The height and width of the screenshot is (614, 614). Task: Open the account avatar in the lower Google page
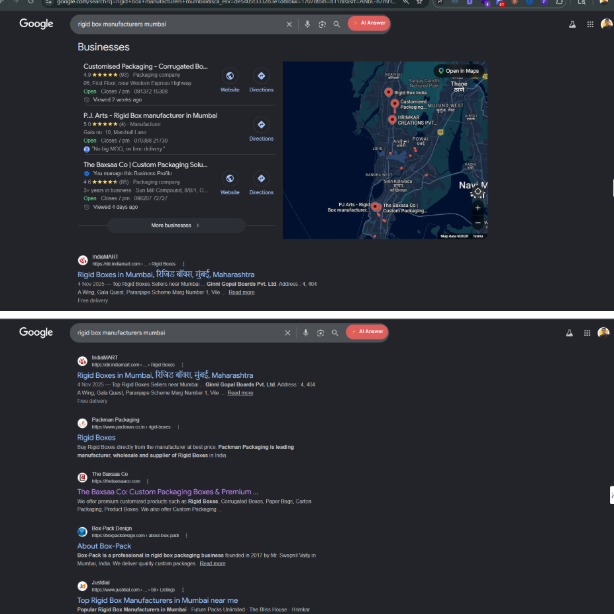click(603, 332)
